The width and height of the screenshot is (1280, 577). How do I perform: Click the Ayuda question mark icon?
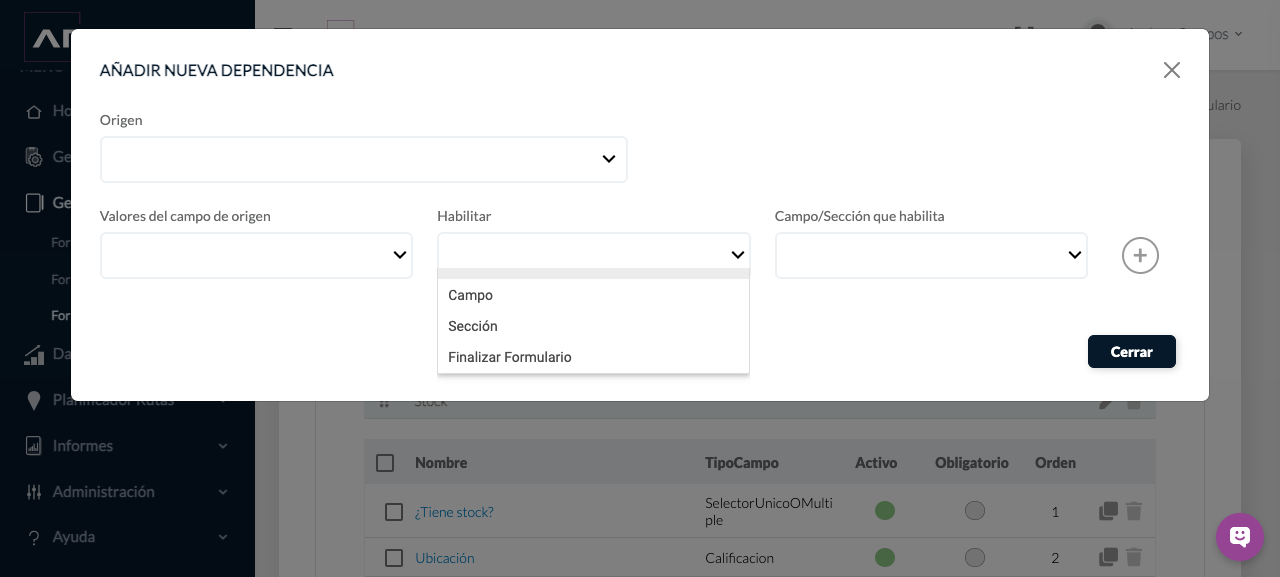pyautogui.click(x=34, y=537)
